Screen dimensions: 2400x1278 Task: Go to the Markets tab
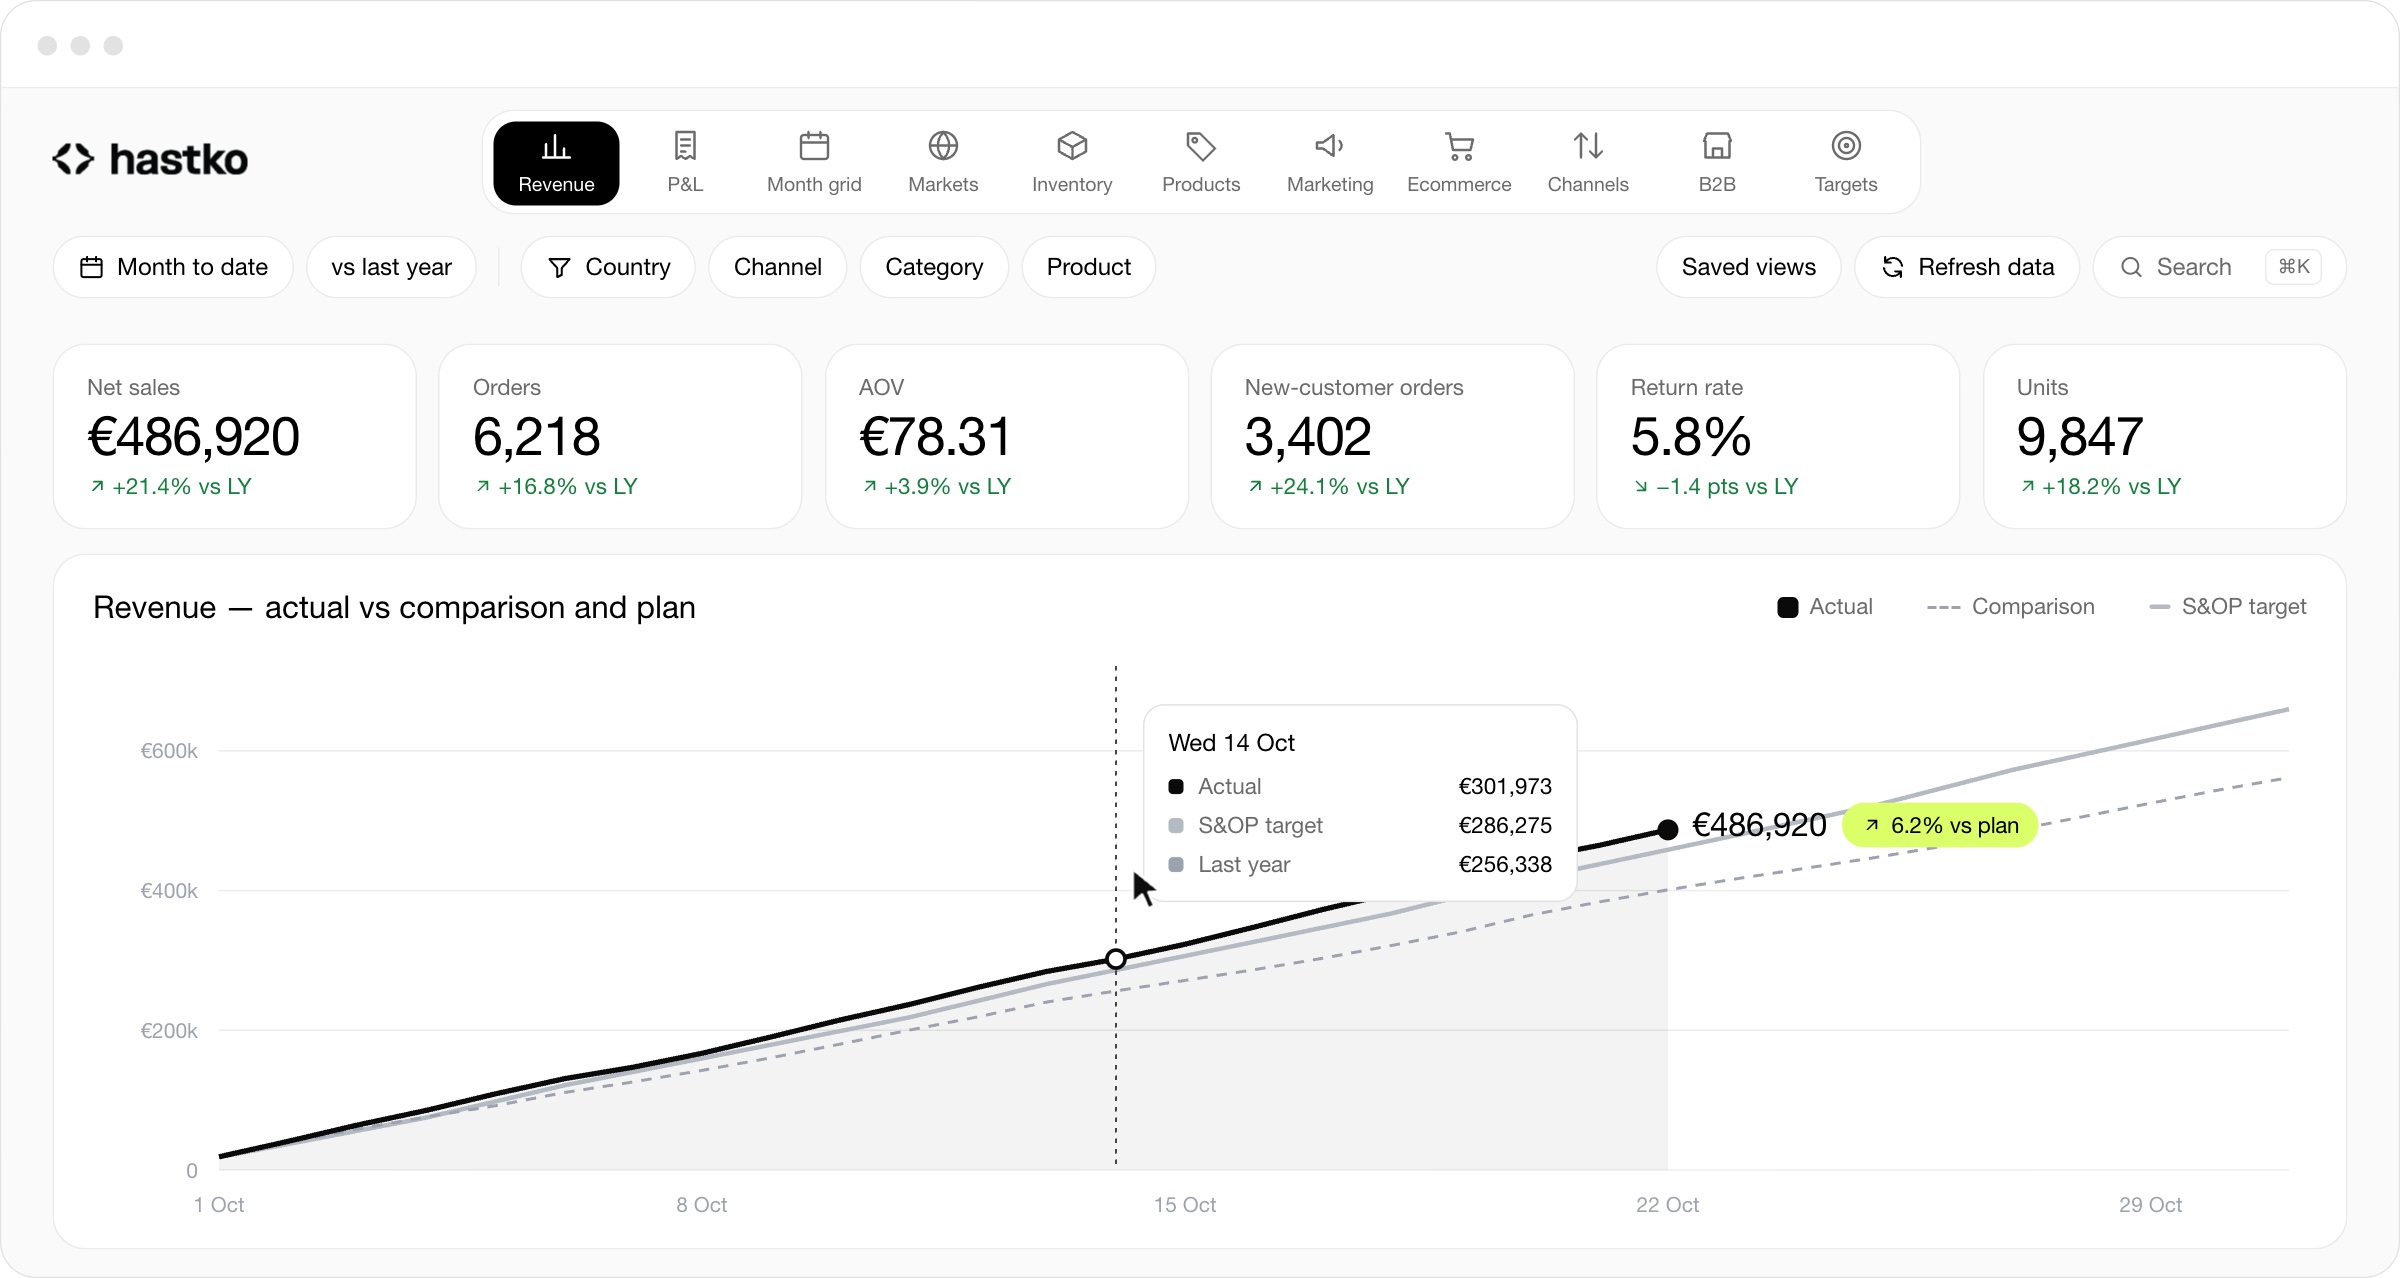tap(943, 163)
